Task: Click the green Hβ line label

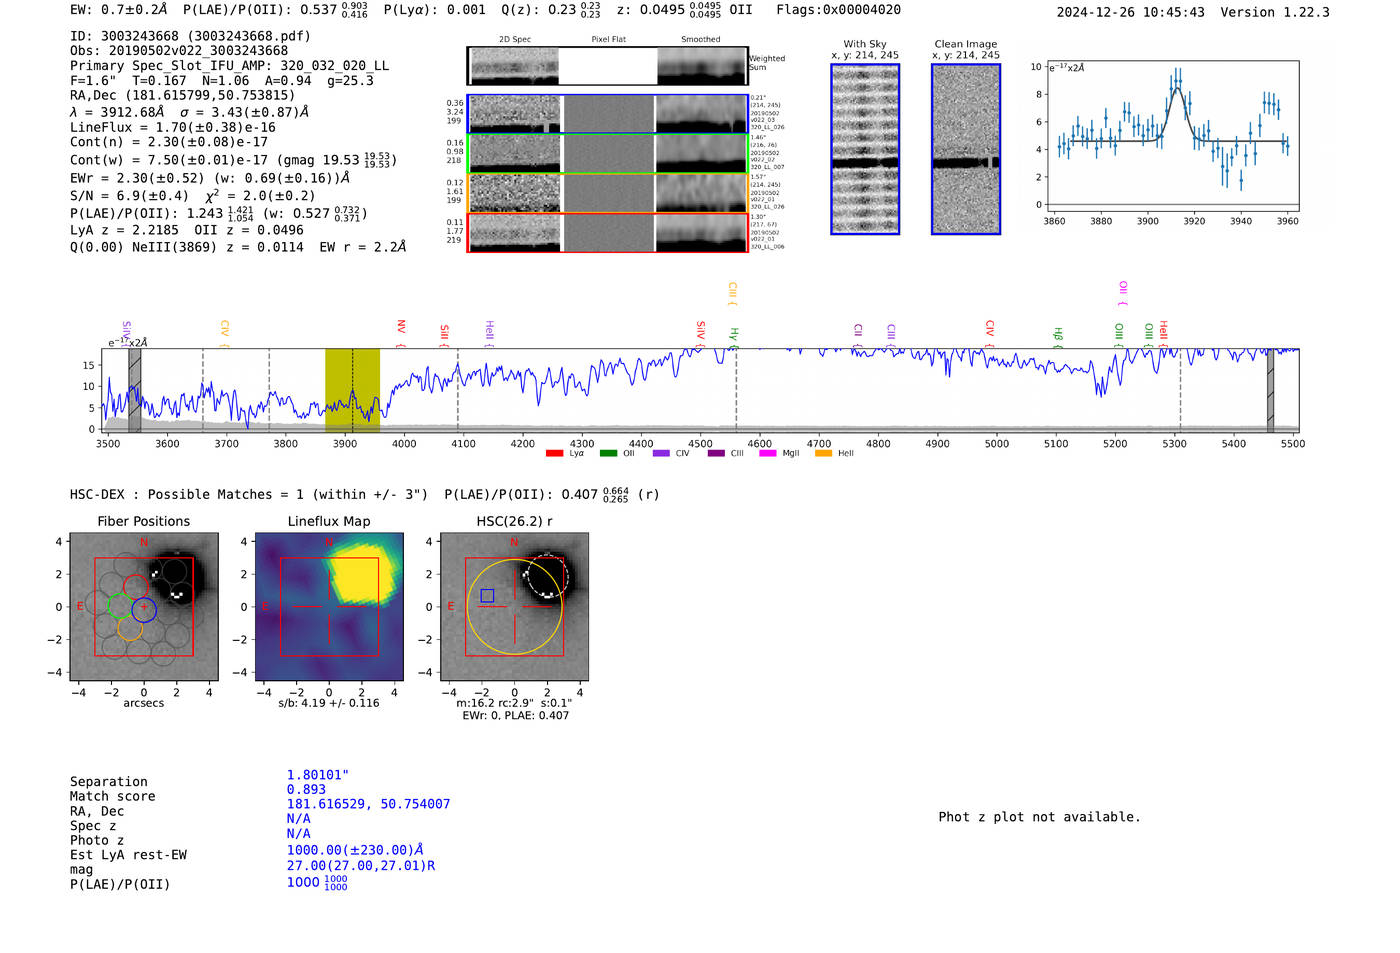Action: point(1058,336)
